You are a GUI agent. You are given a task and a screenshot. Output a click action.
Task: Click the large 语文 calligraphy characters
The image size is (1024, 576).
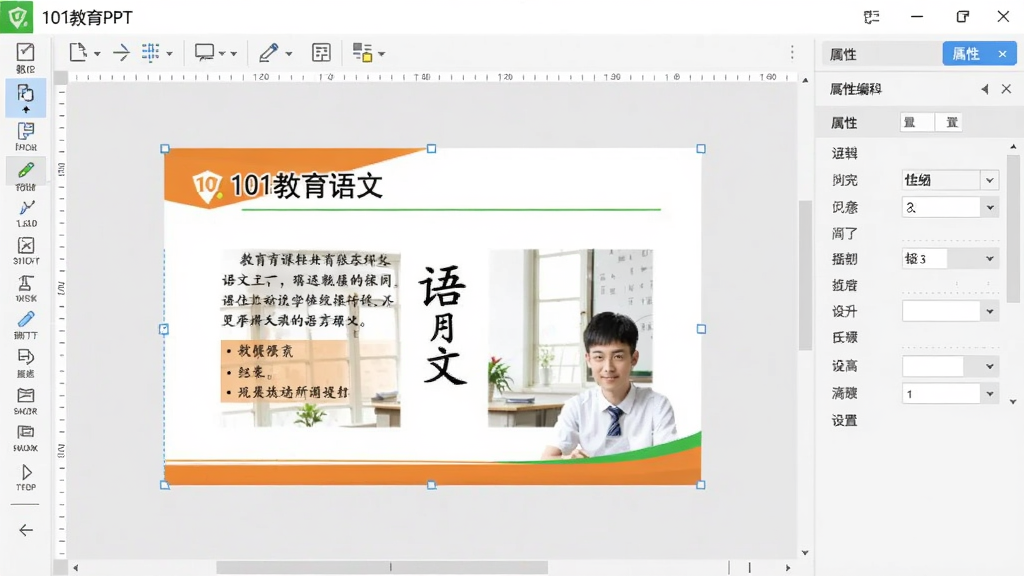coord(443,325)
